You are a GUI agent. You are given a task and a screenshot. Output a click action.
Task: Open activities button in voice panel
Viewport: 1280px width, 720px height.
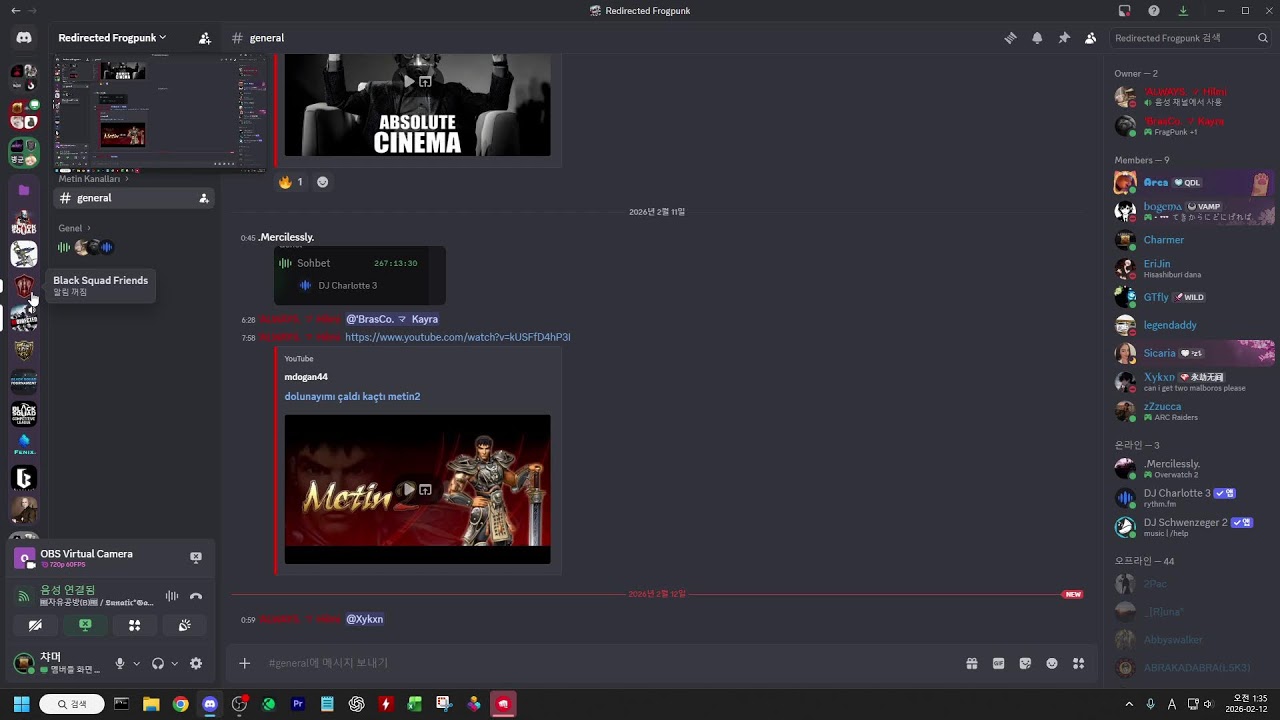coord(135,625)
